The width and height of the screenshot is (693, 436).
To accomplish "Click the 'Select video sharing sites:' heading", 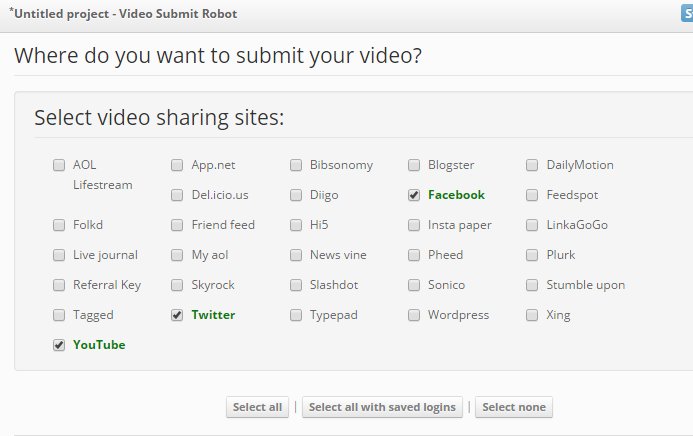I will click(159, 118).
